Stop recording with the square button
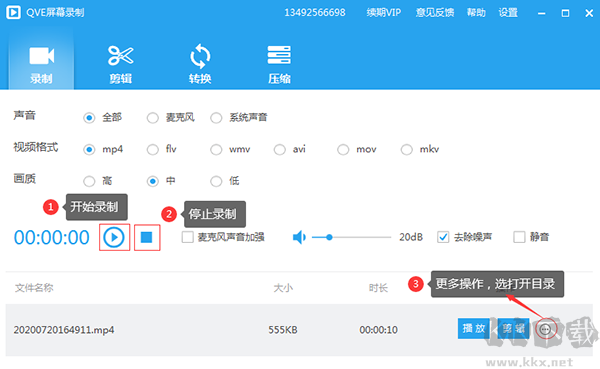 point(147,237)
